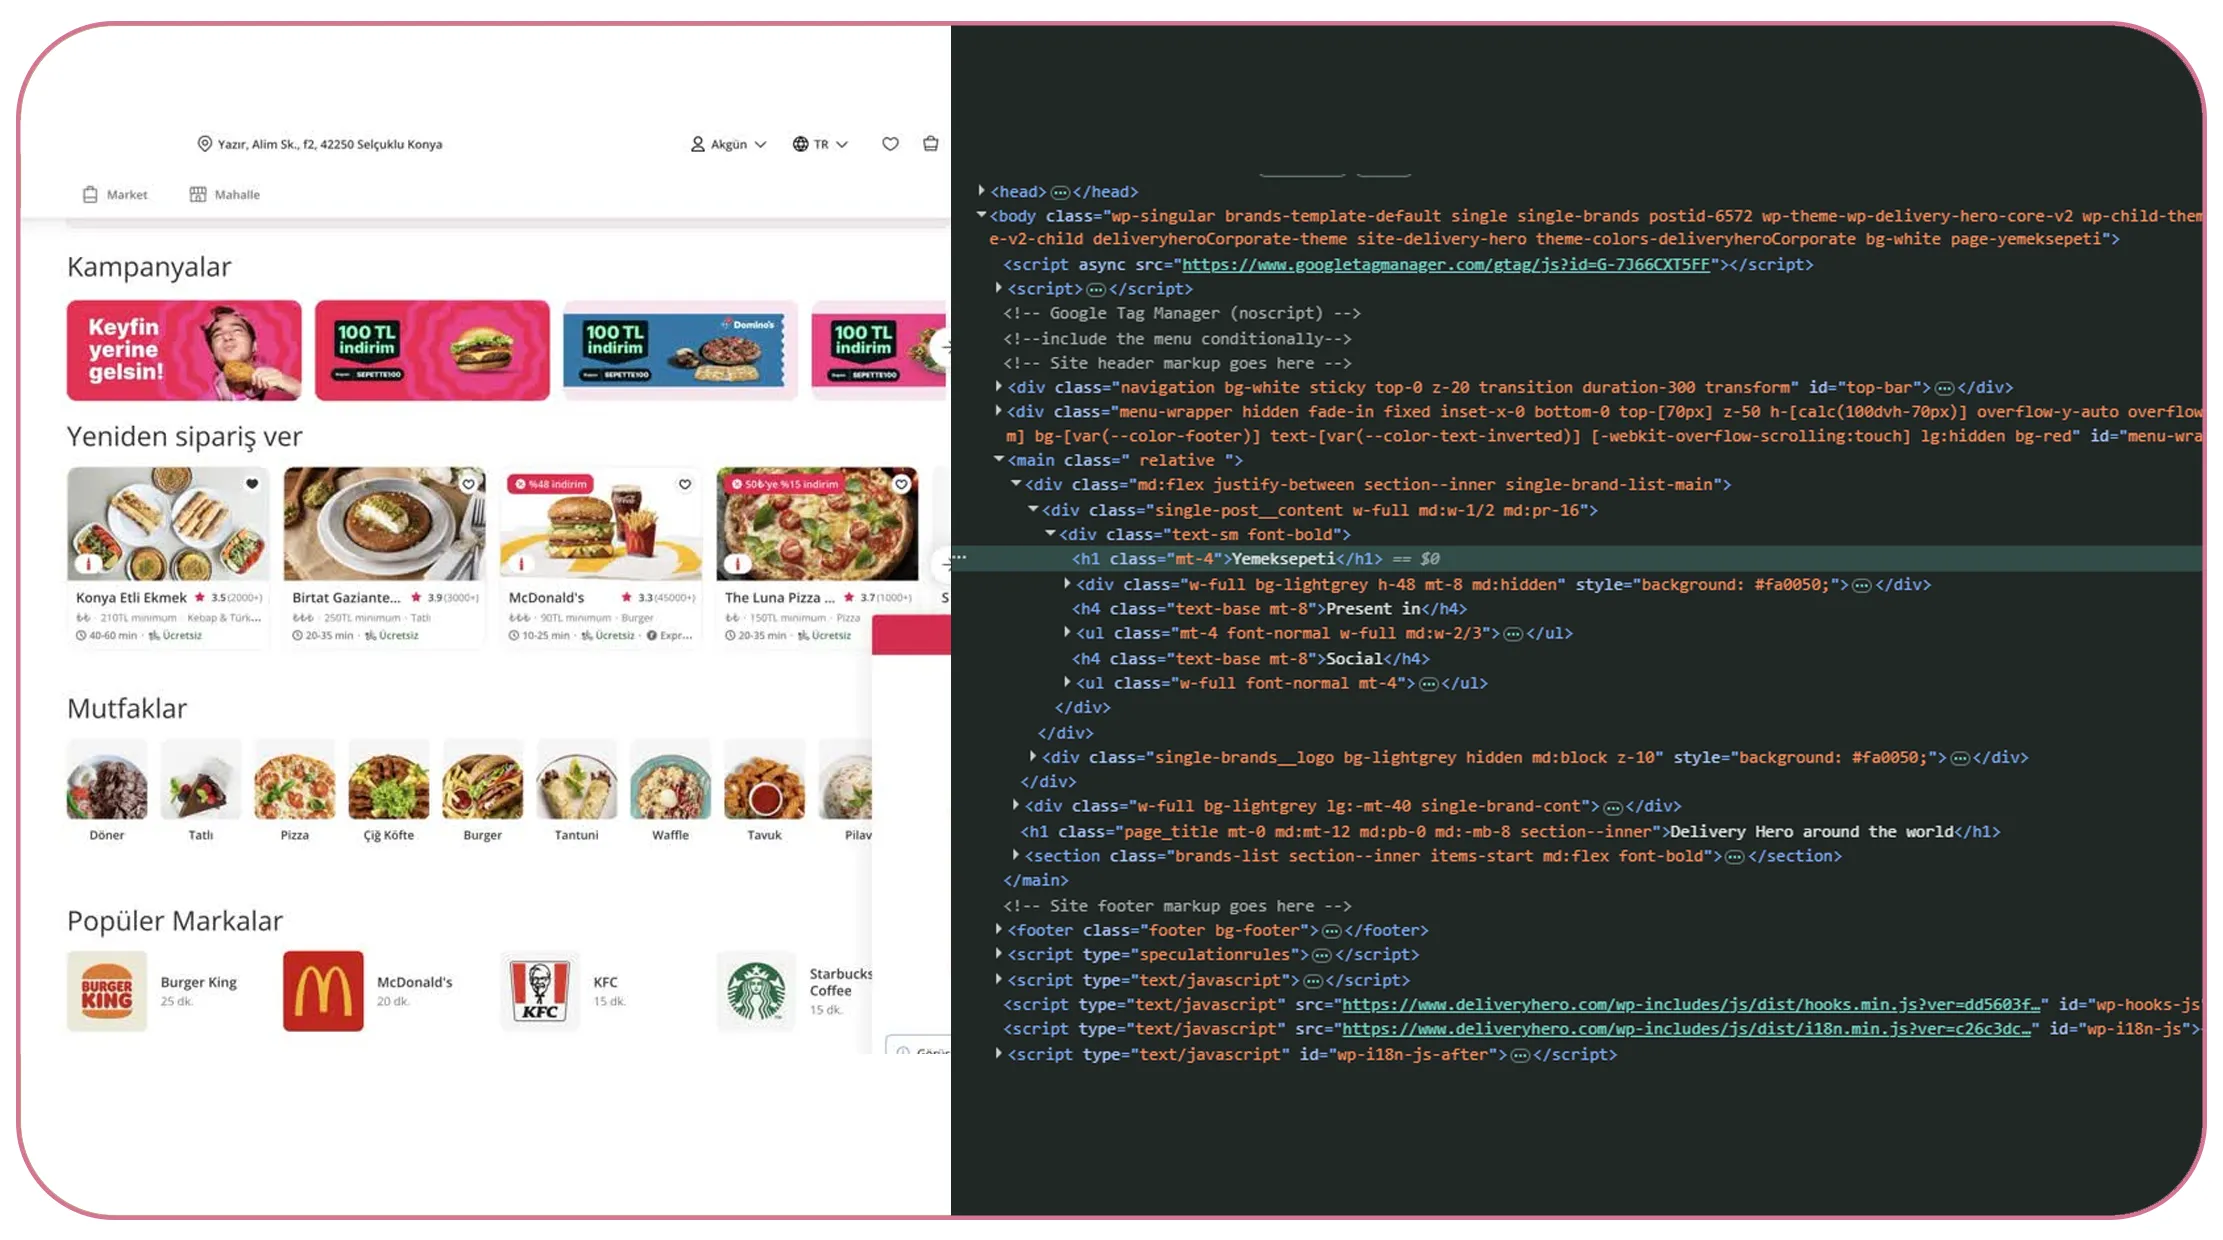Image resolution: width=2223 pixels, height=1240 pixels.
Task: Click the delivery address text field
Action: 330,144
